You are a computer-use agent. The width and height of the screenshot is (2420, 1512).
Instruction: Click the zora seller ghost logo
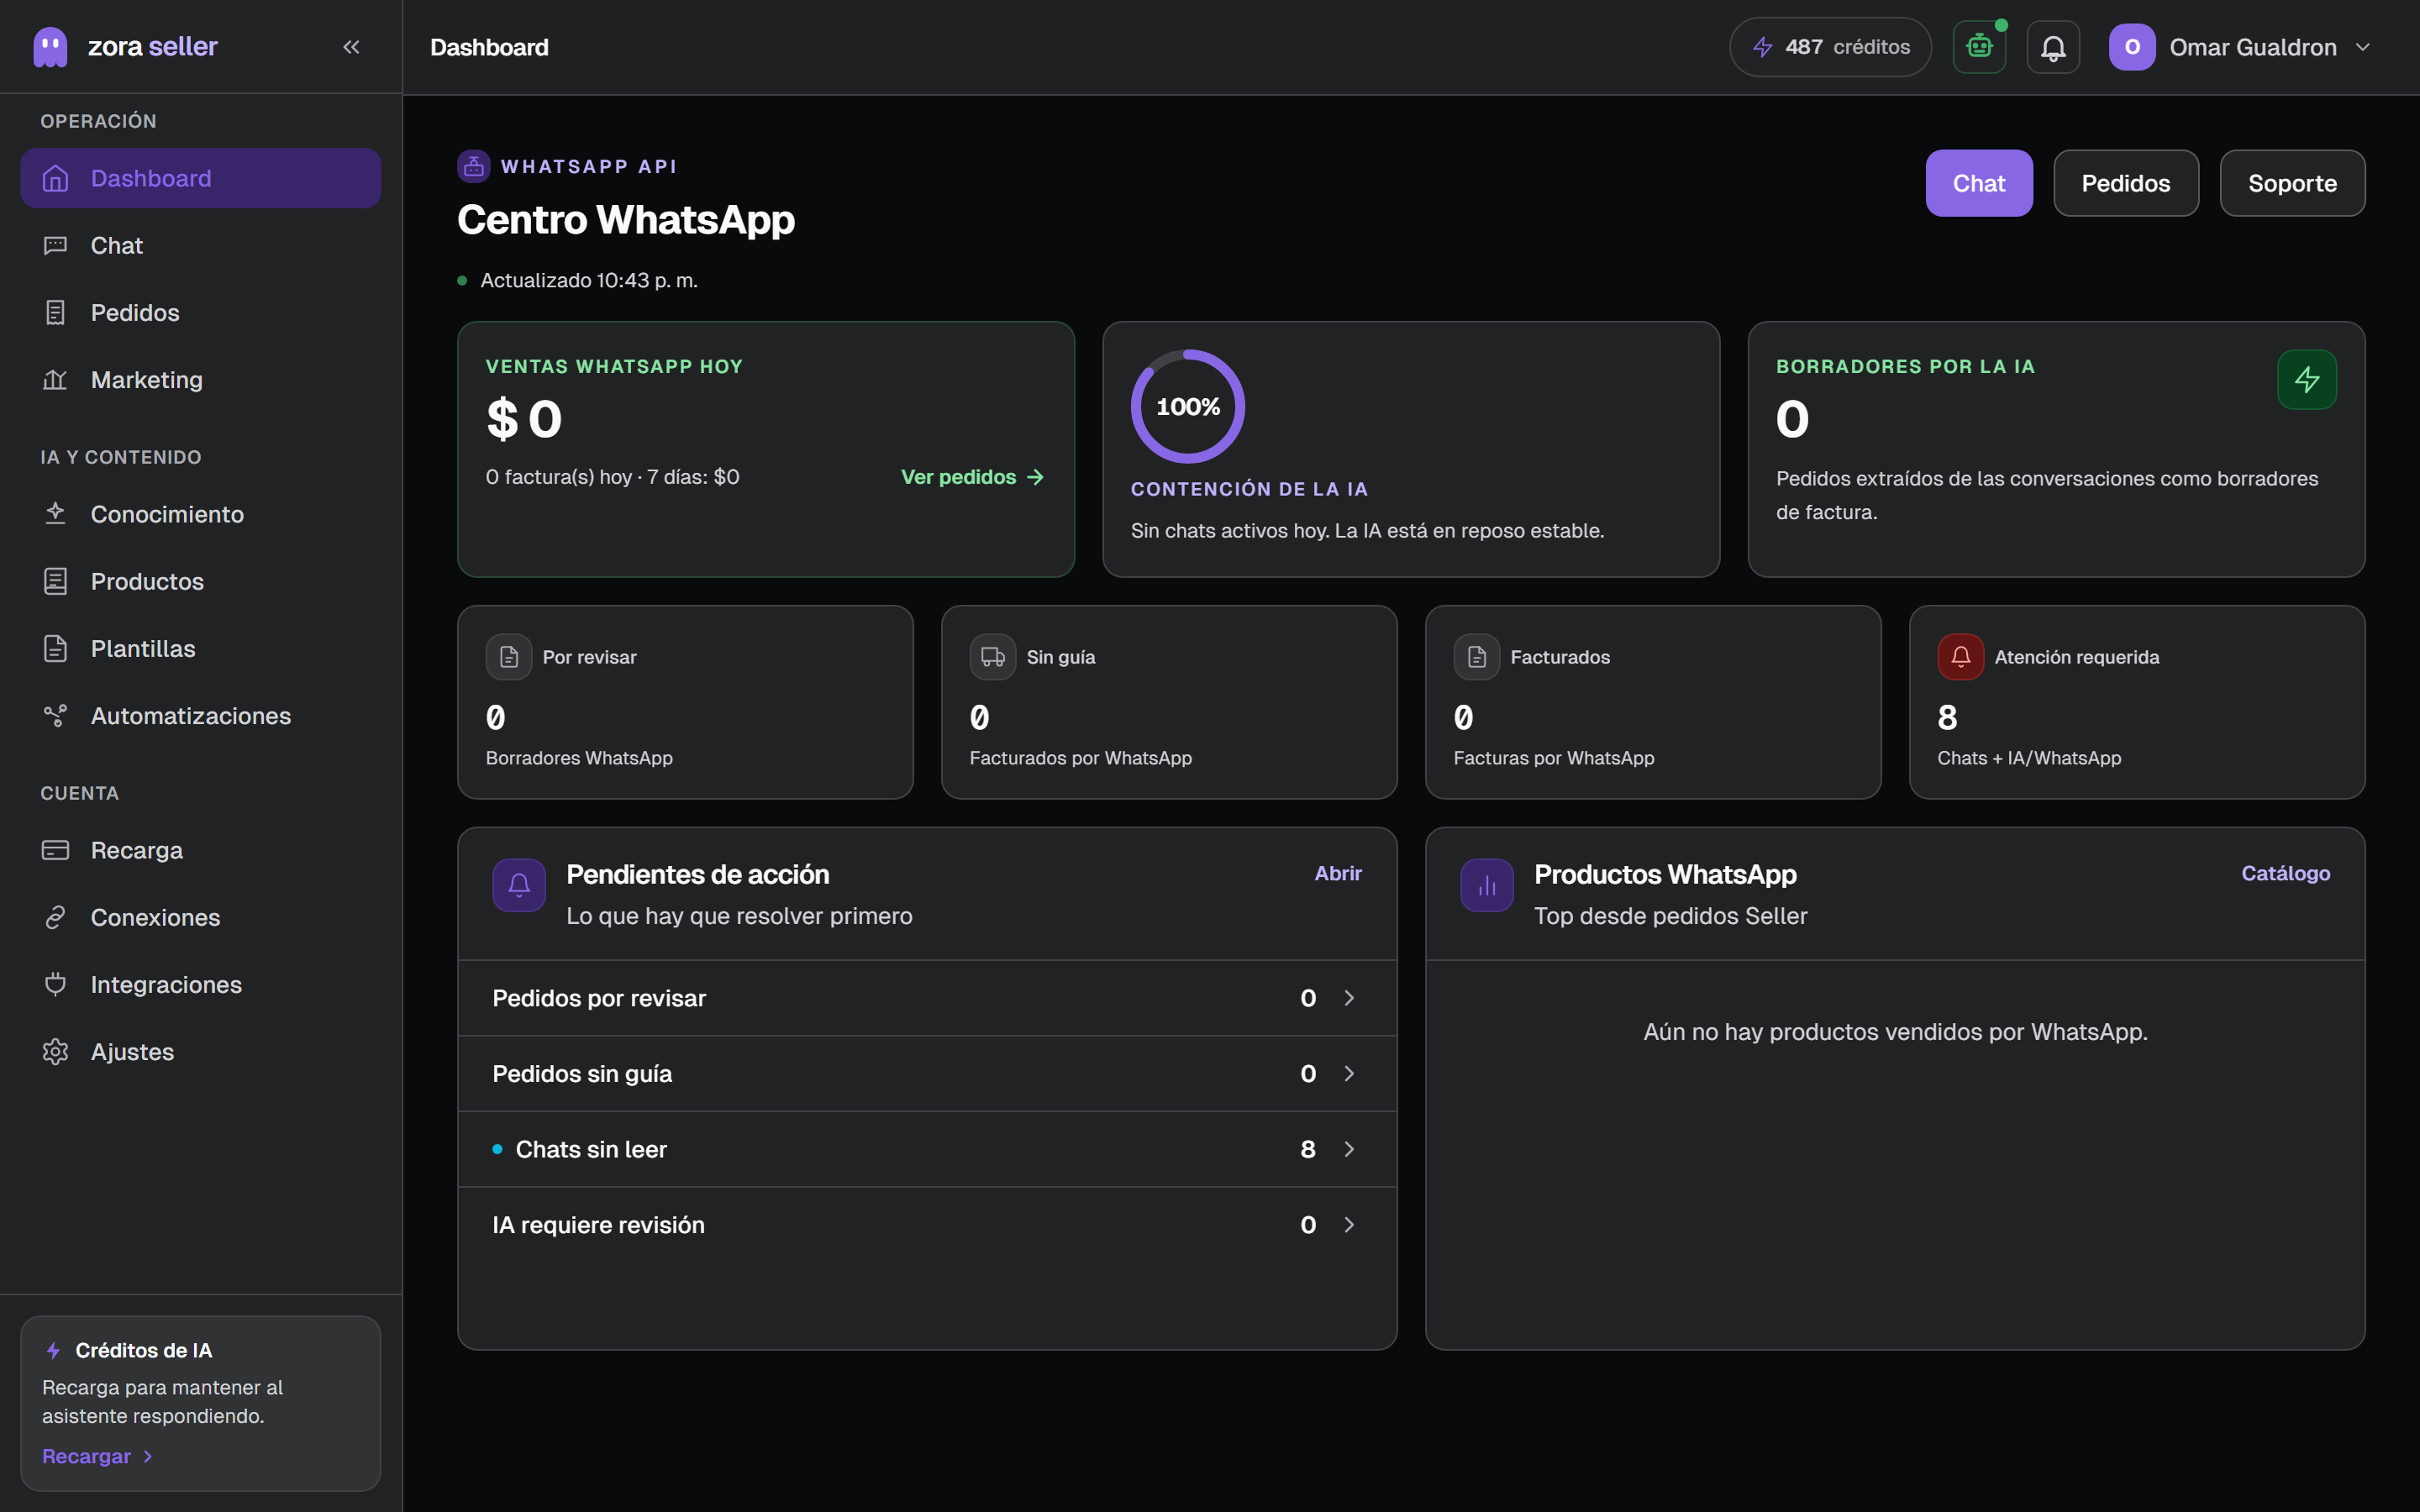pyautogui.click(x=50, y=47)
